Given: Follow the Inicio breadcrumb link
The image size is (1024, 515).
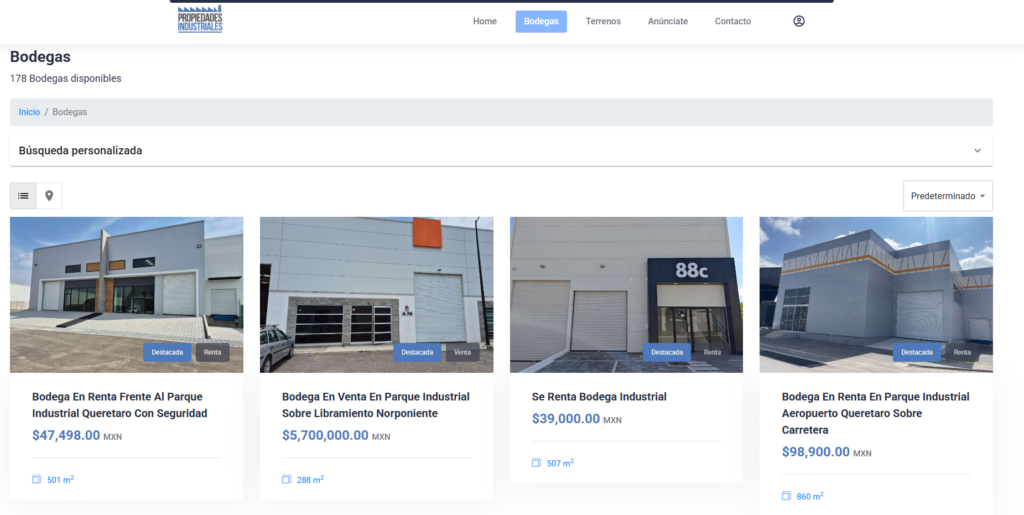Looking at the screenshot, I should pyautogui.click(x=29, y=112).
